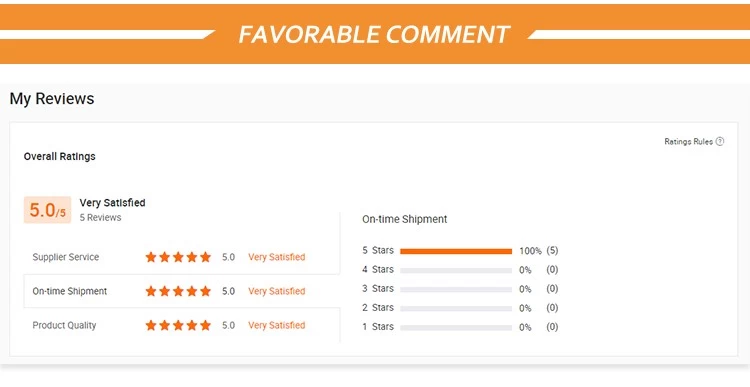
Task: Click Very Satisfied next to Supplier Service
Action: click(x=276, y=257)
